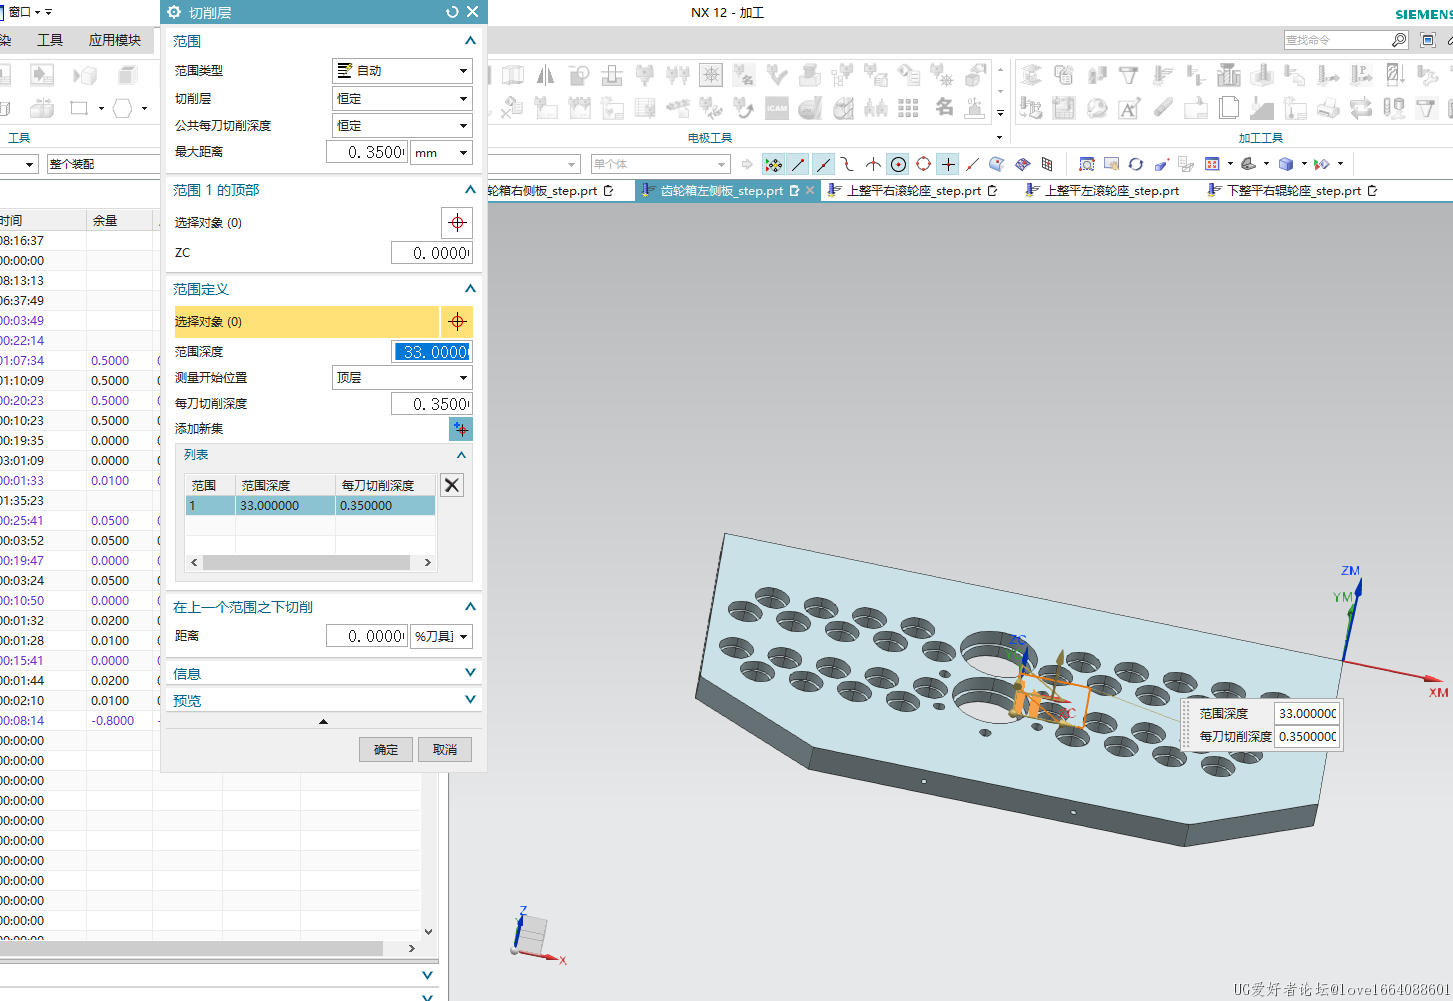
Task: Click the shaded cube rendering style icon
Action: tap(1286, 164)
